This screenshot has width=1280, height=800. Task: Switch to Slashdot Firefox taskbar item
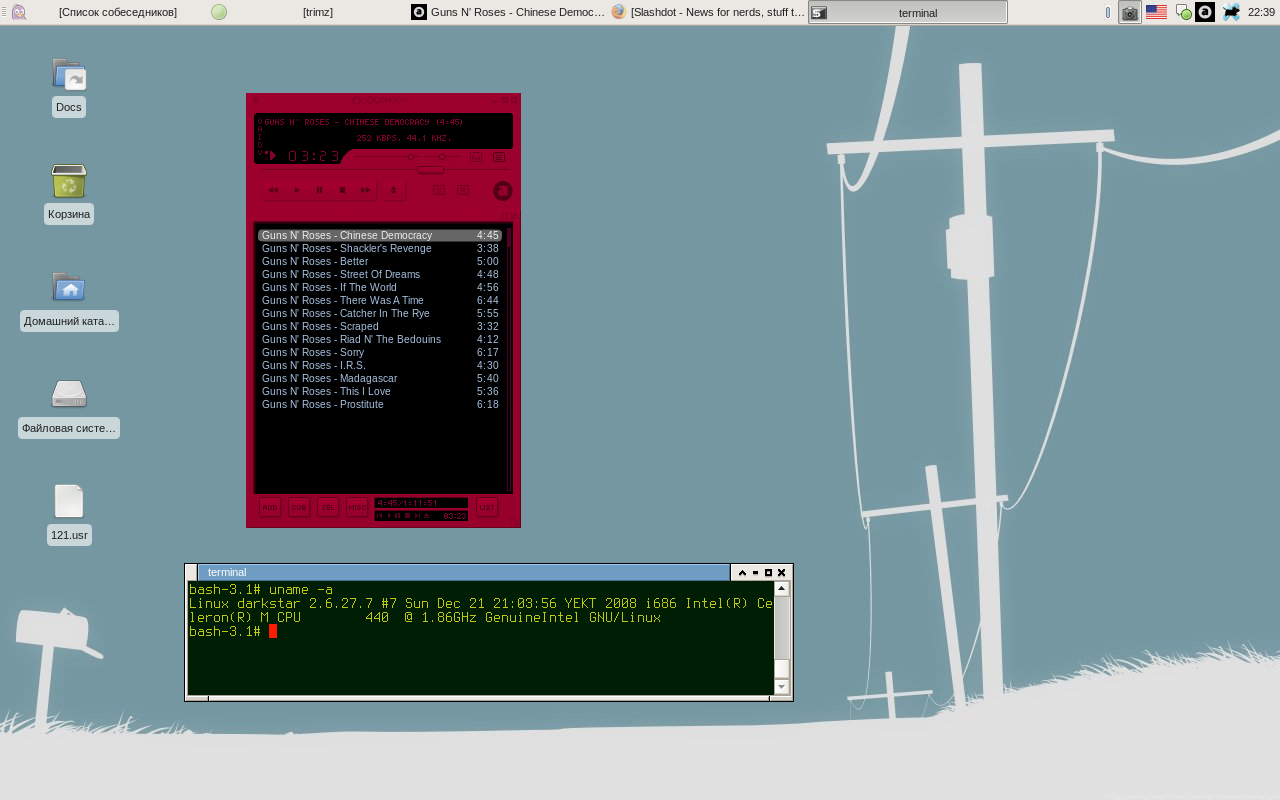[708, 12]
